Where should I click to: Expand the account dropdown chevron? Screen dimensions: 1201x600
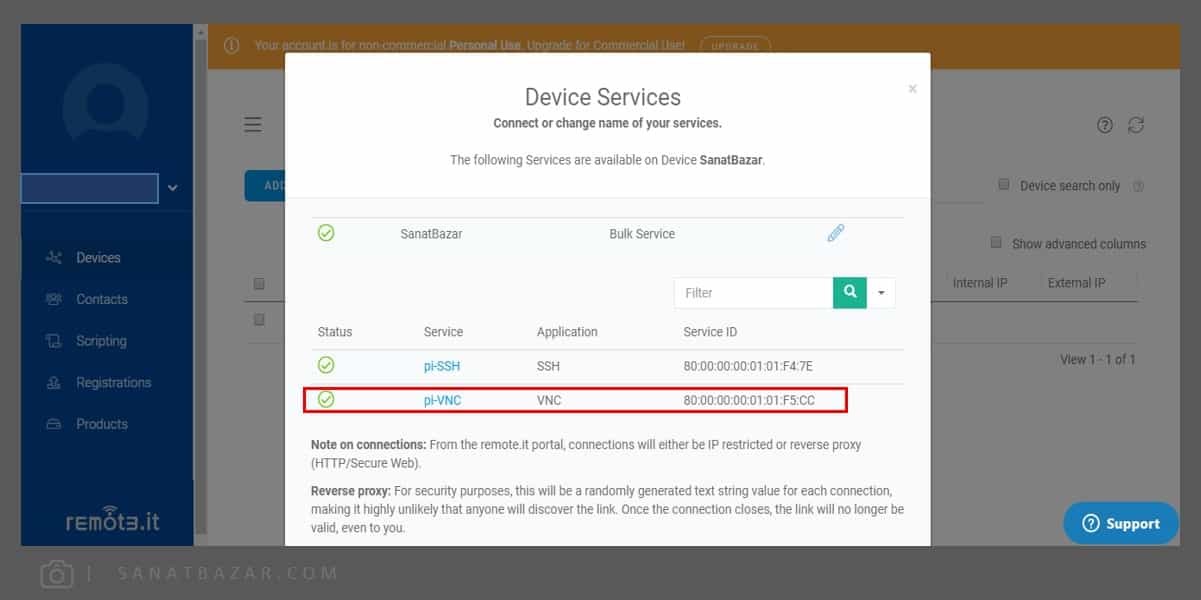click(173, 187)
